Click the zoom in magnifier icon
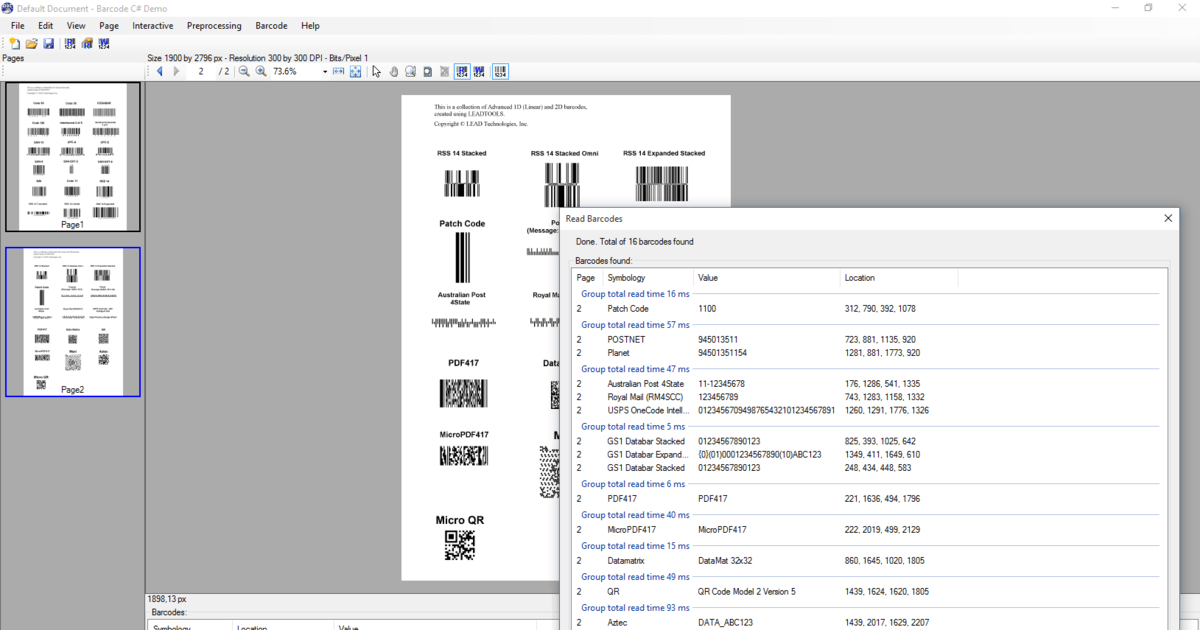 [x=261, y=72]
